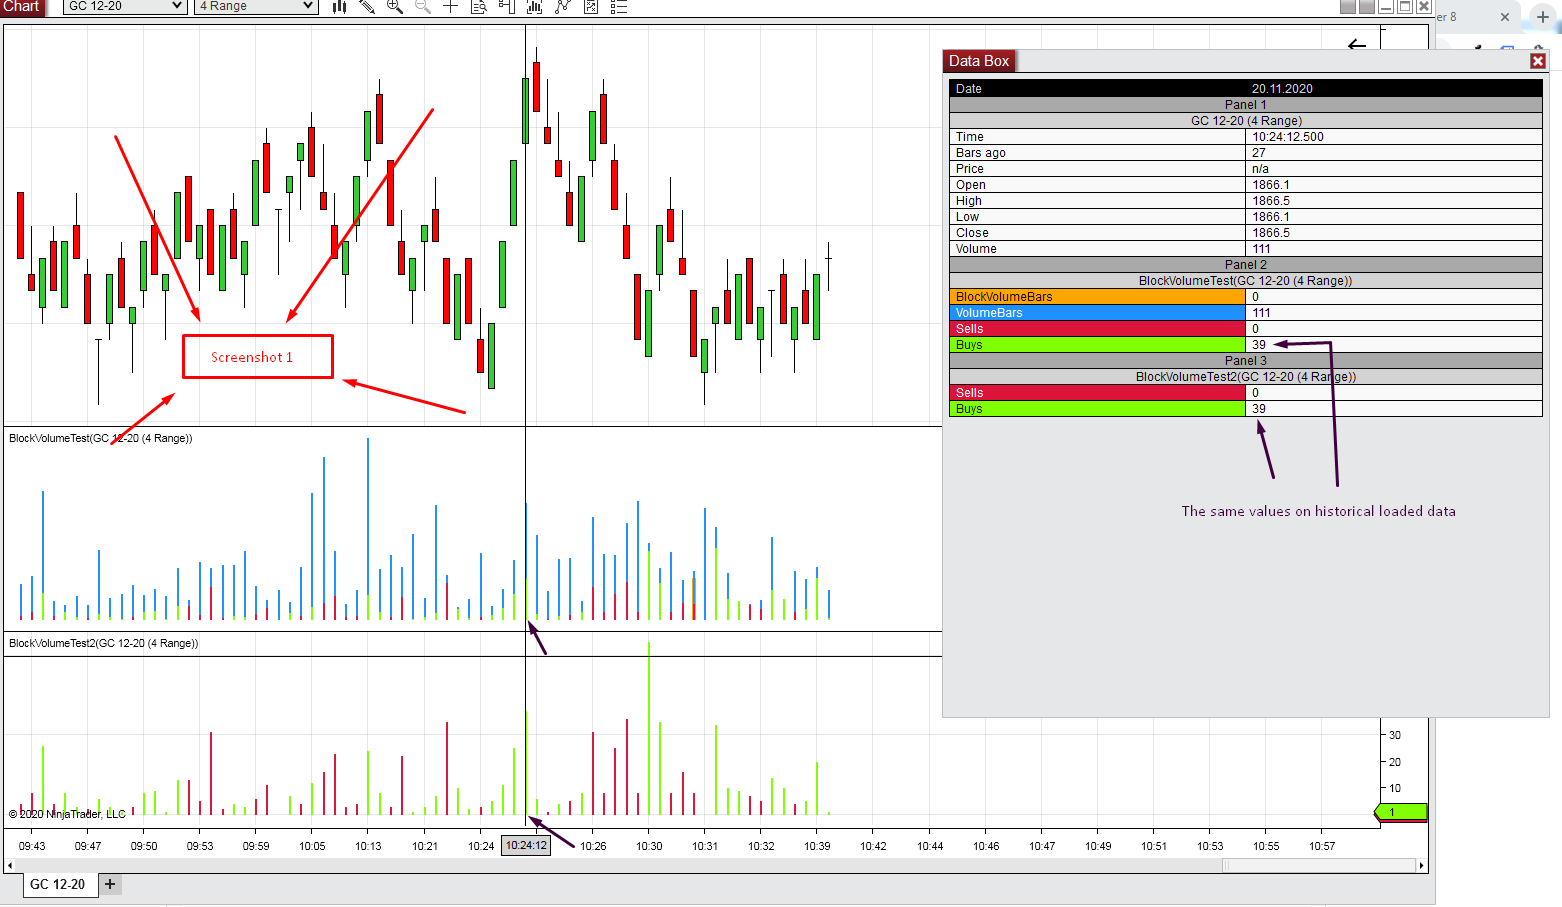Click the scroll right arrow on chart scrollbar
Screen dimensions: 1562x907
tap(1421, 866)
